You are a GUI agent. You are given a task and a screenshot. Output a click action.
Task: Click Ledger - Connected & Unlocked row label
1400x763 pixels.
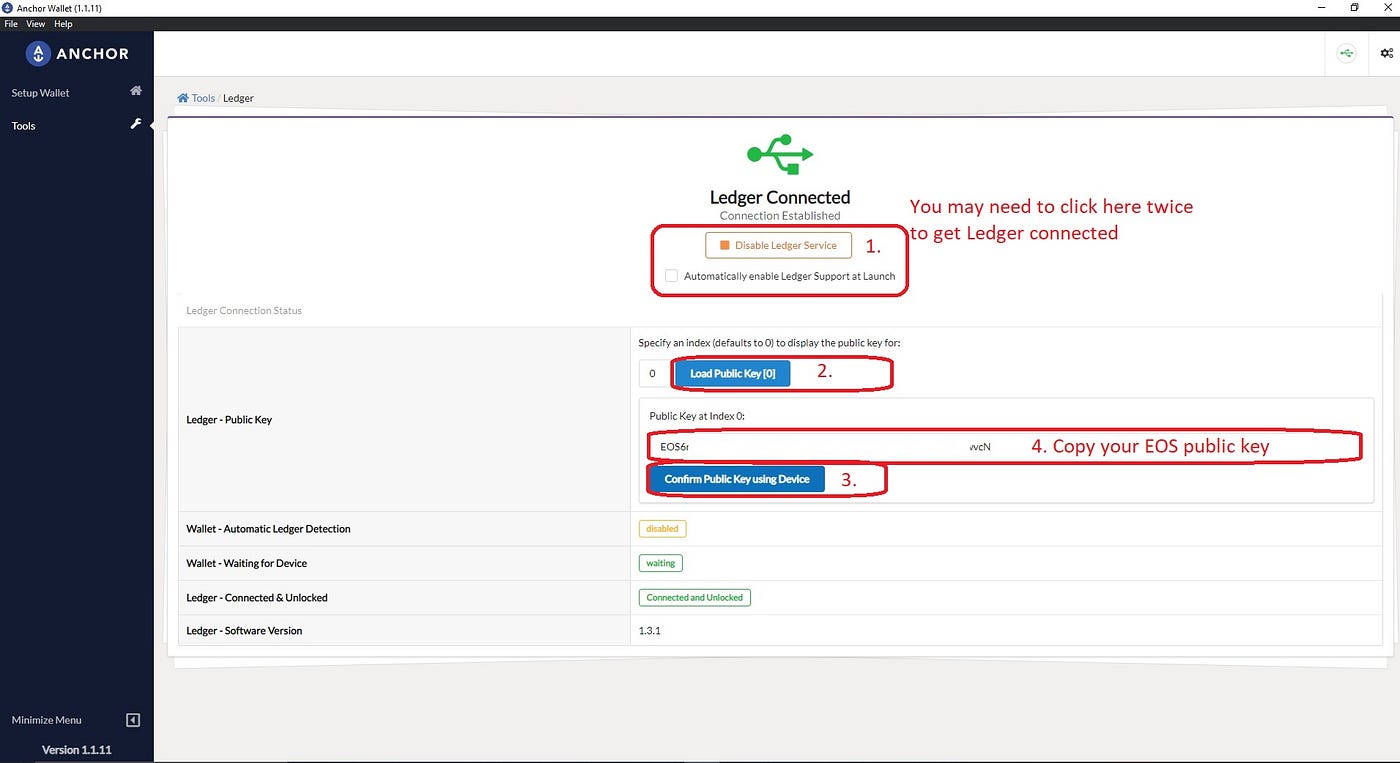(257, 598)
